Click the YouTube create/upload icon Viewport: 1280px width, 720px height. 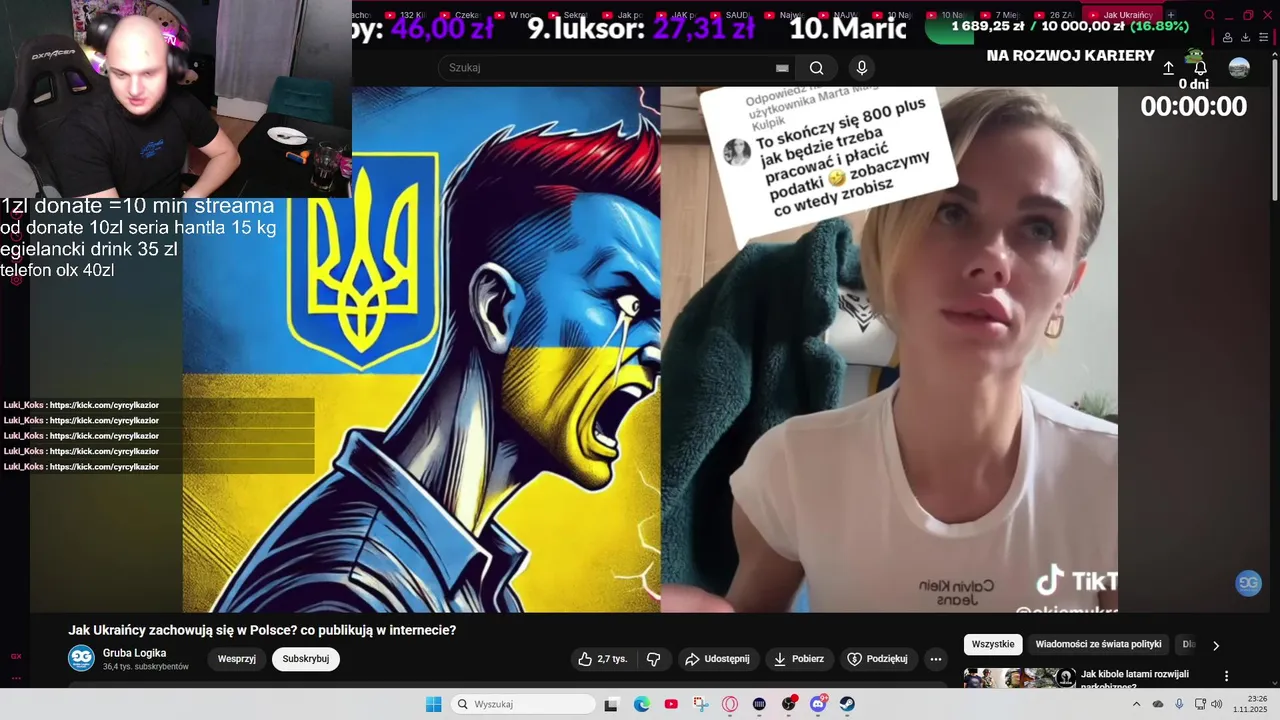pos(1168,68)
